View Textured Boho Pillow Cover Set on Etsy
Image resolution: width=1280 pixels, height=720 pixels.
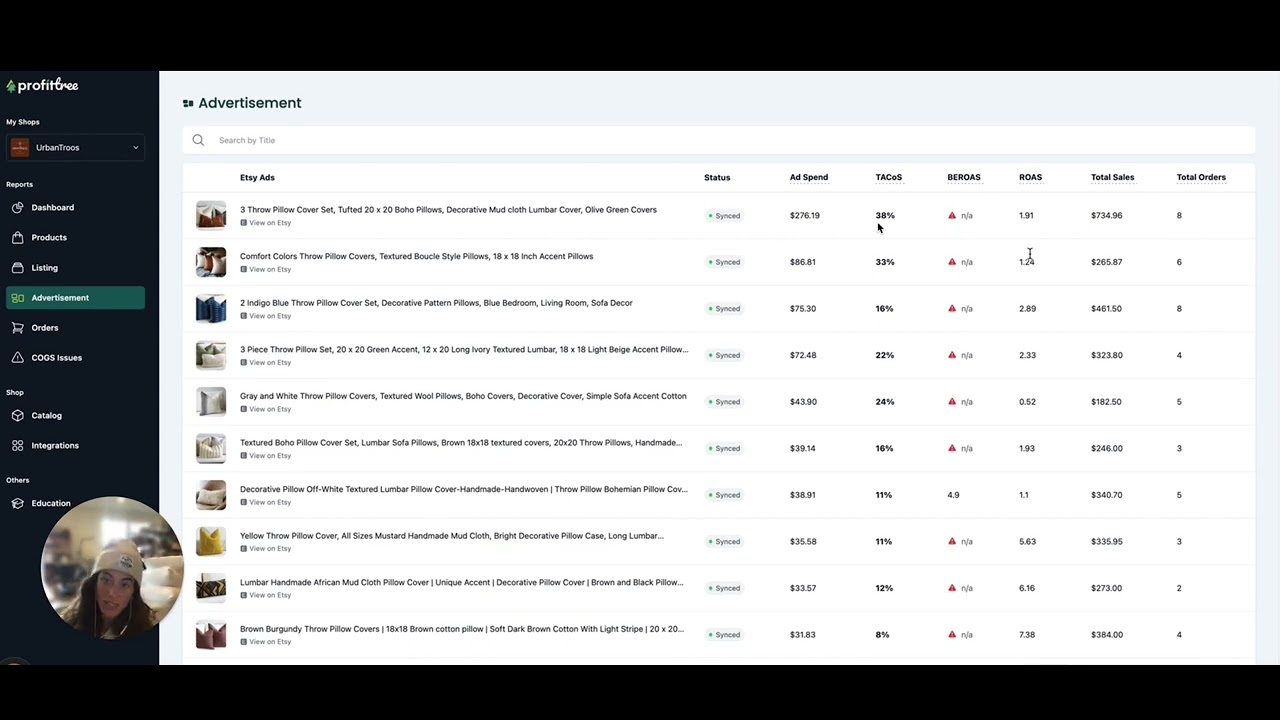click(266, 456)
